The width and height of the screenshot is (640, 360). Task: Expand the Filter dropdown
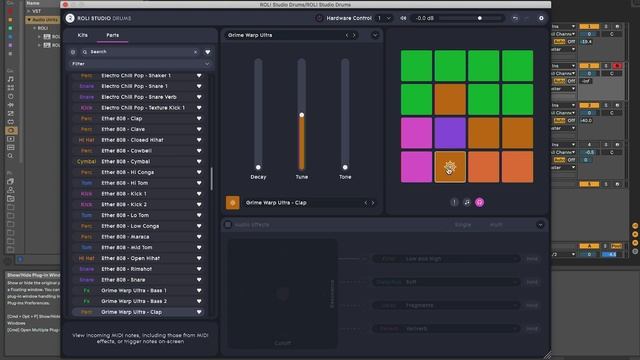140,64
